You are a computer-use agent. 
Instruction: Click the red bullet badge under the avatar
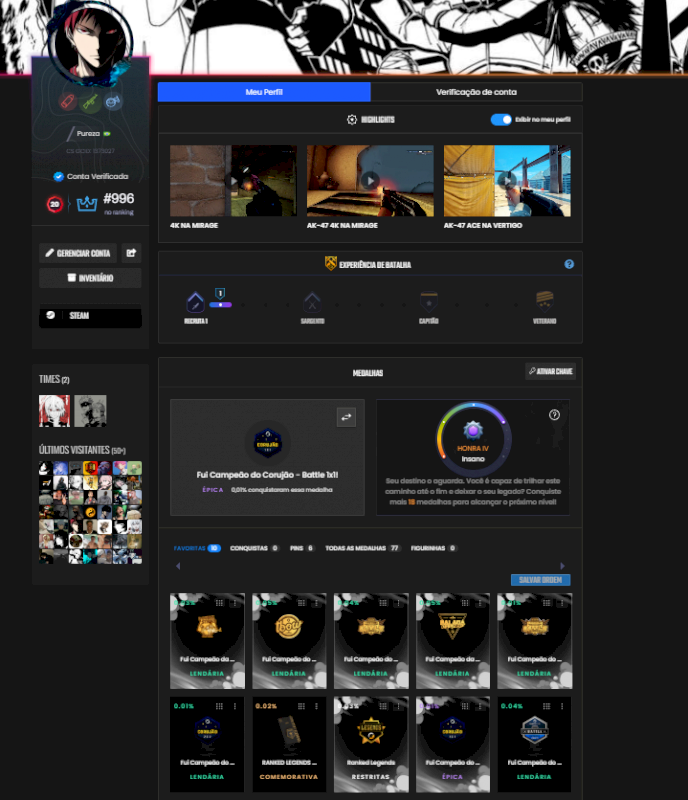[67, 102]
